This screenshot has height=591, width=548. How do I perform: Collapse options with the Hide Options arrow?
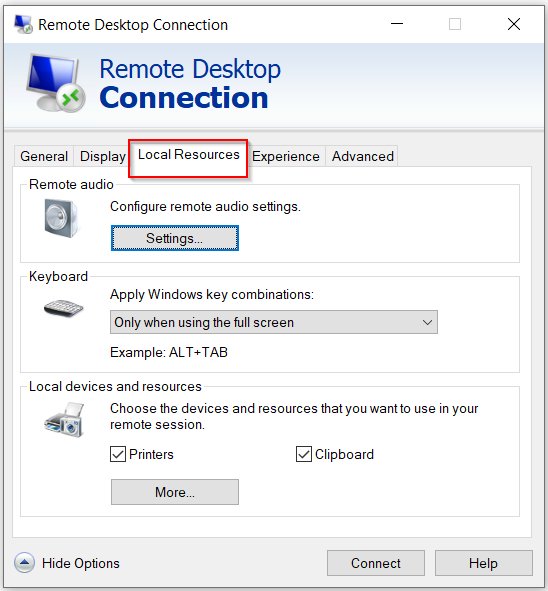[x=24, y=563]
